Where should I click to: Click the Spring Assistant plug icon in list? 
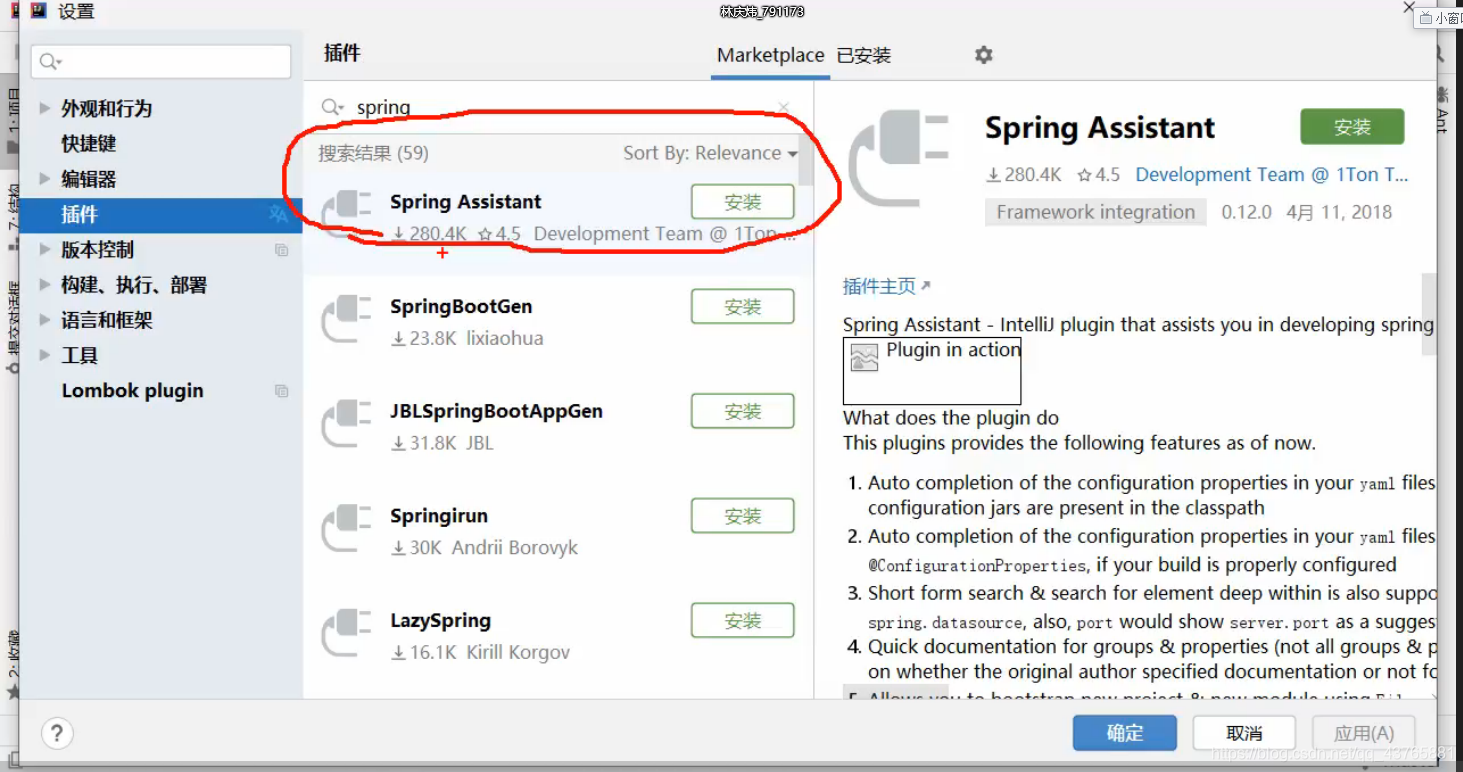coord(347,214)
